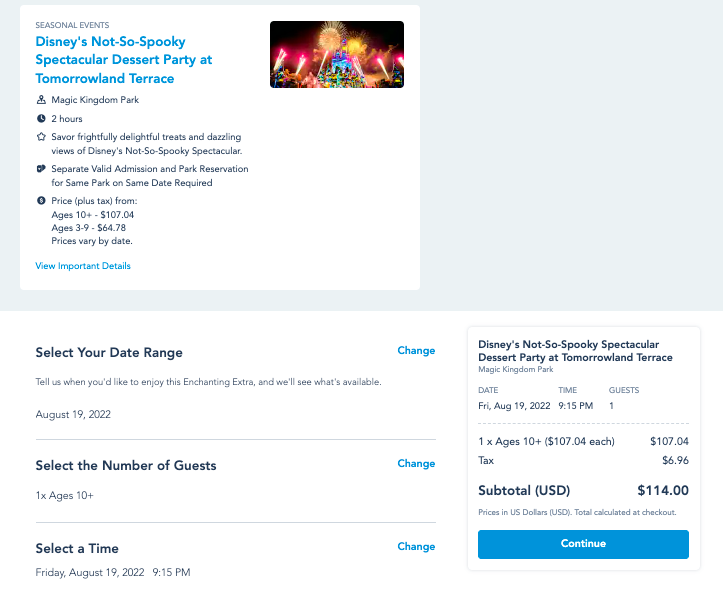Viewport: 723px width, 594px height.
Task: Click the clock icon next to 2 hours
Action: (41, 119)
